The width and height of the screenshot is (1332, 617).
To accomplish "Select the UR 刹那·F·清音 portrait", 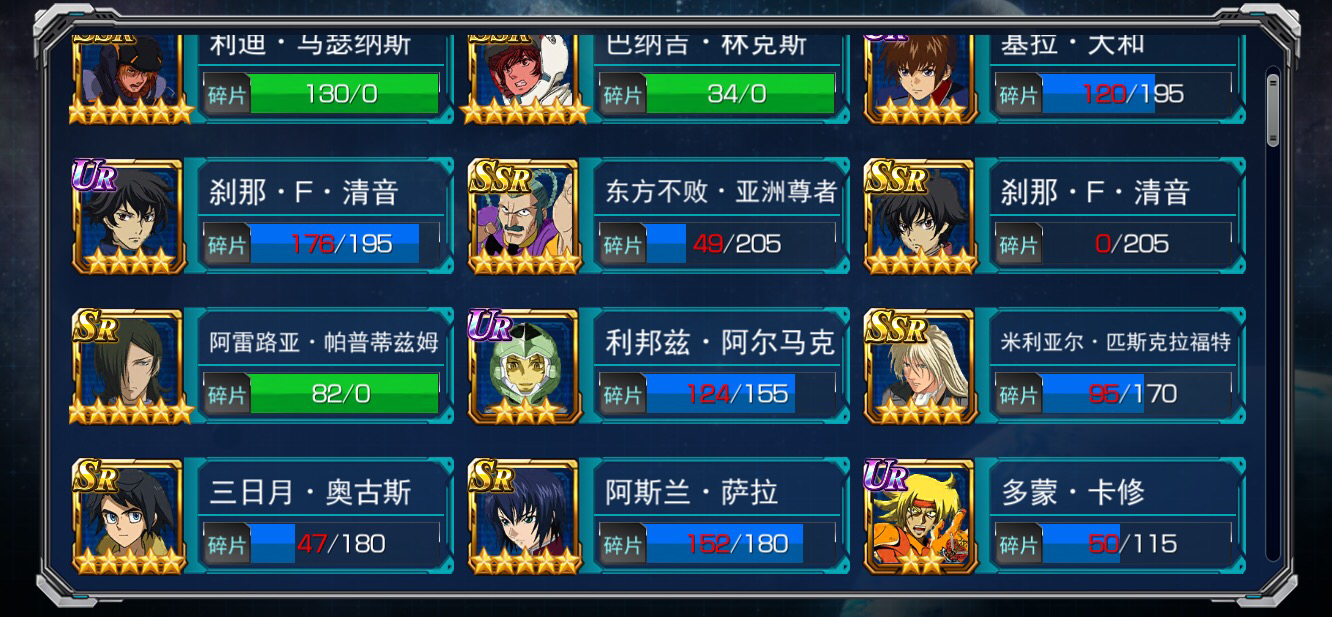I will 128,217.
